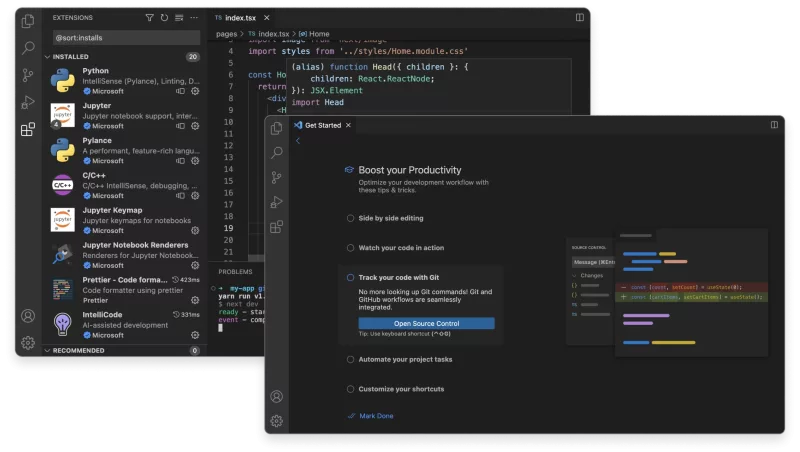Screen dimensions: 800x452
Task: Click the @sort:installs search field
Action: [x=126, y=38]
